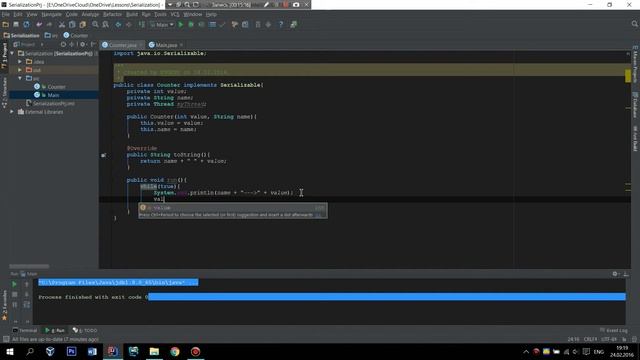The height and width of the screenshot is (360, 640).
Task: Click the Back navigation arrow icon
Action: tap(118, 24)
